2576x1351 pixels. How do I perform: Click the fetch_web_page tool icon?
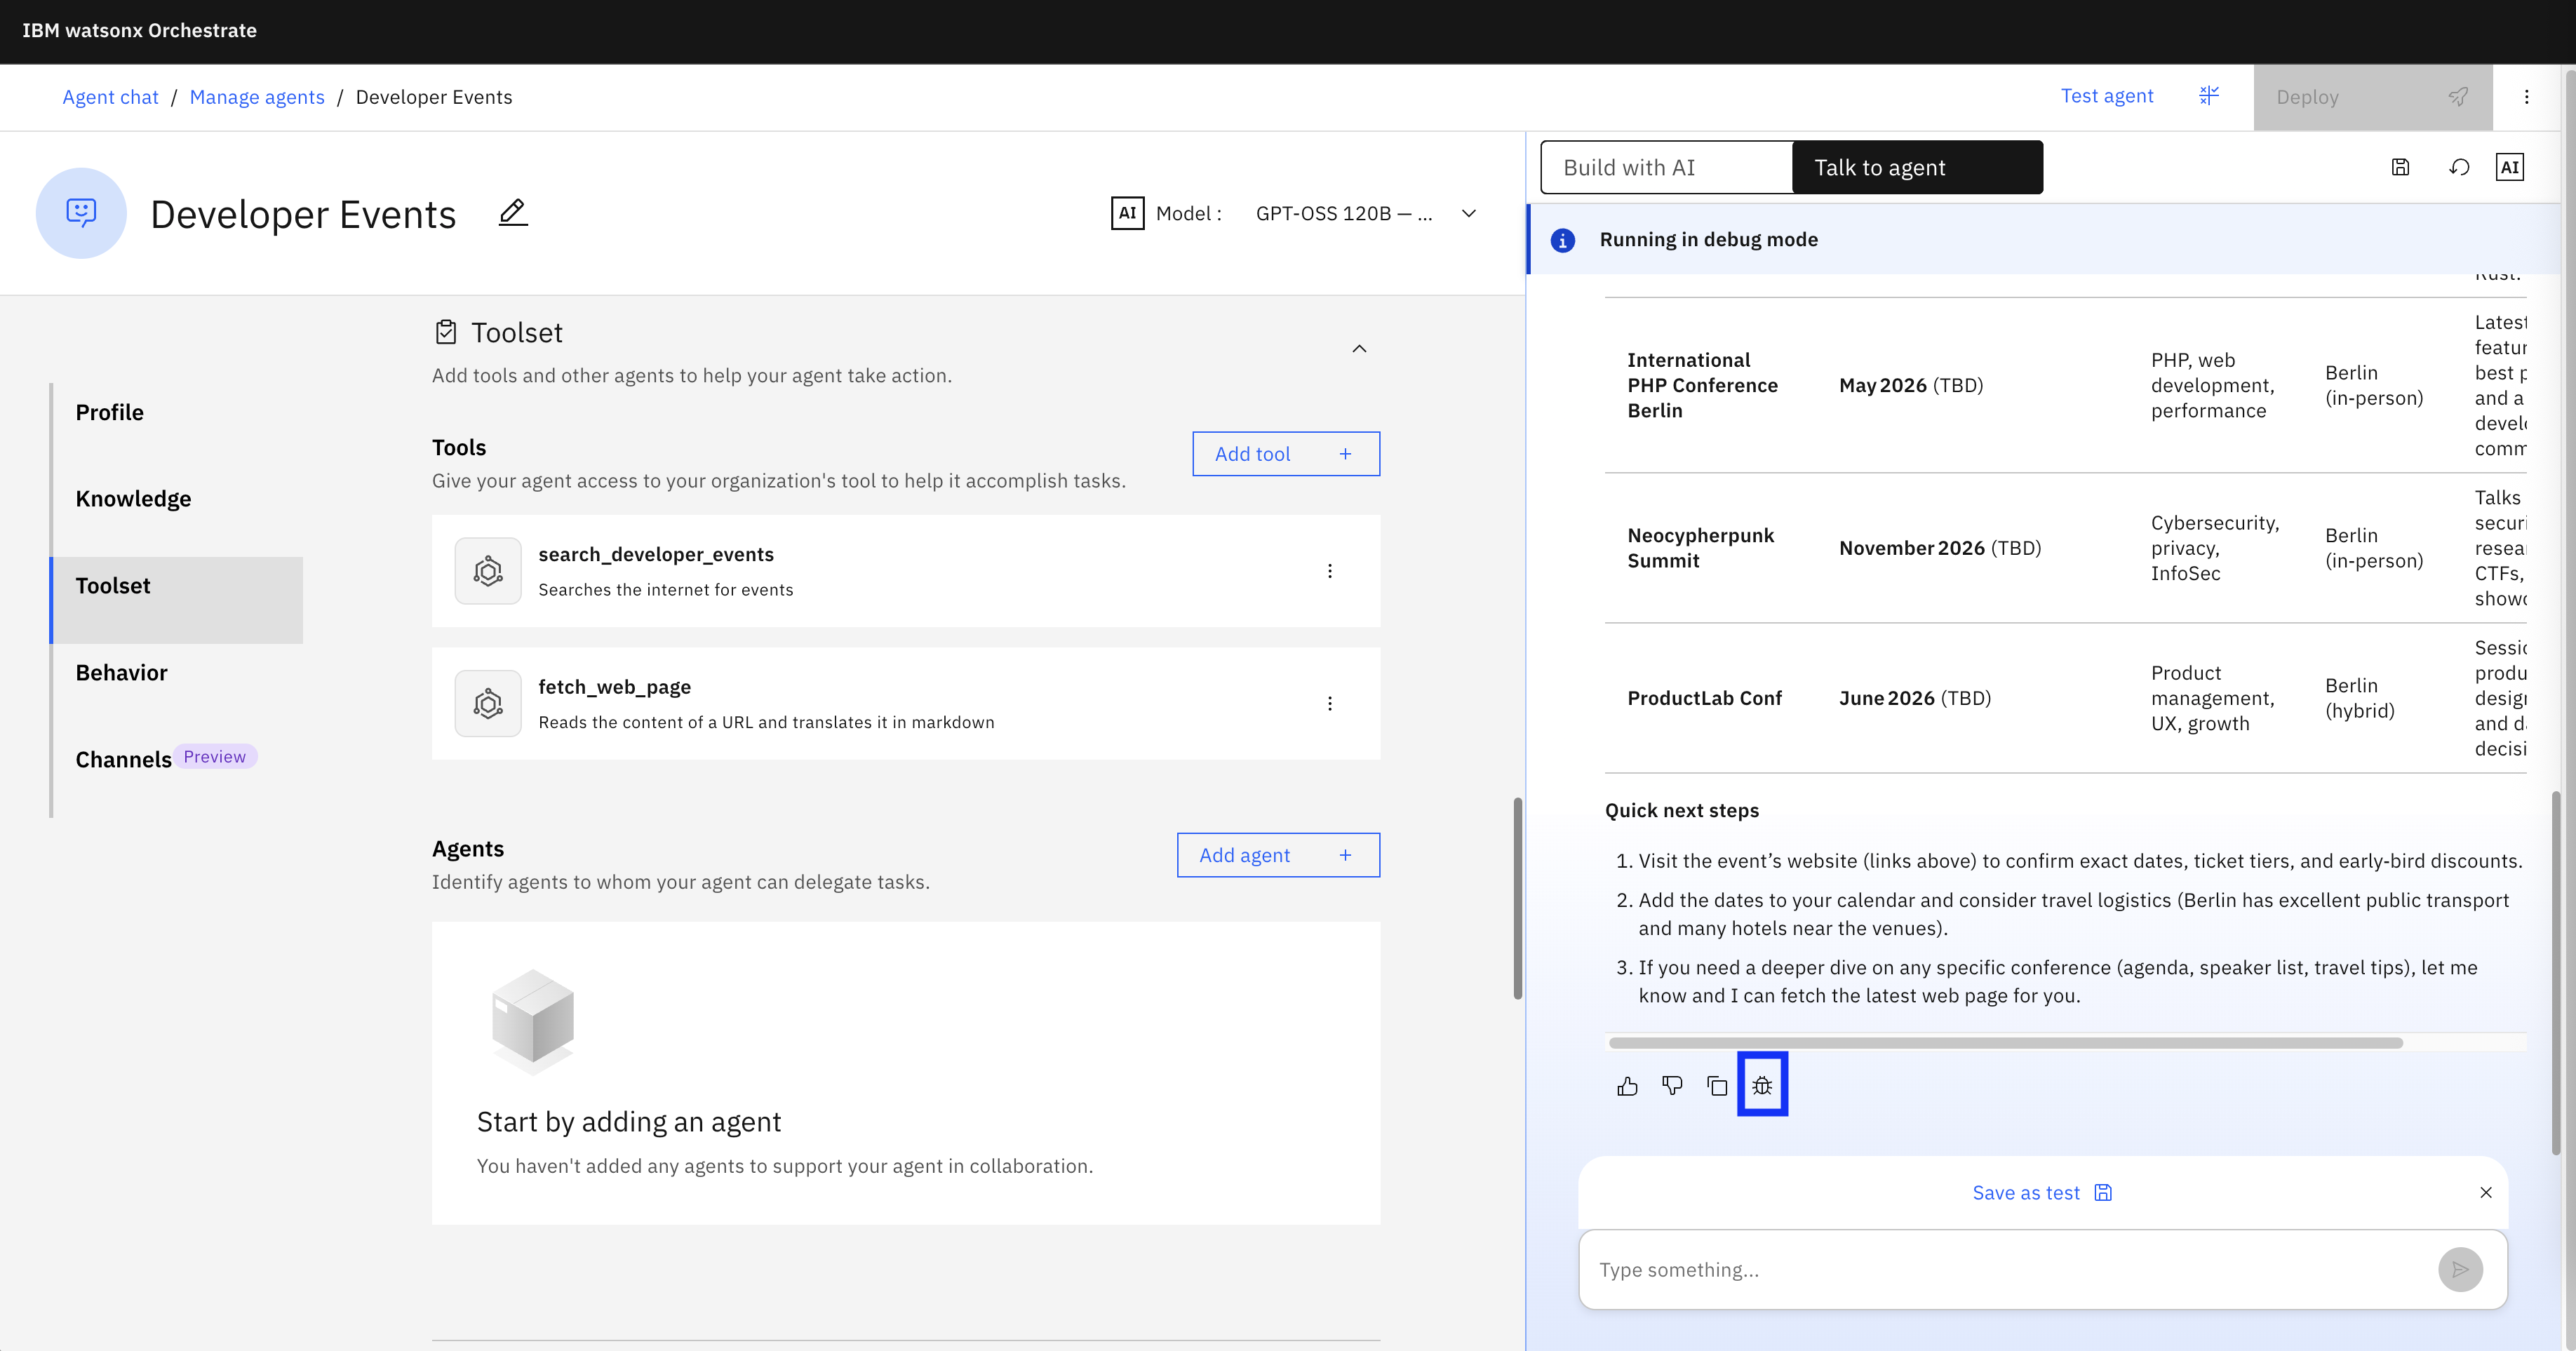[x=488, y=703]
